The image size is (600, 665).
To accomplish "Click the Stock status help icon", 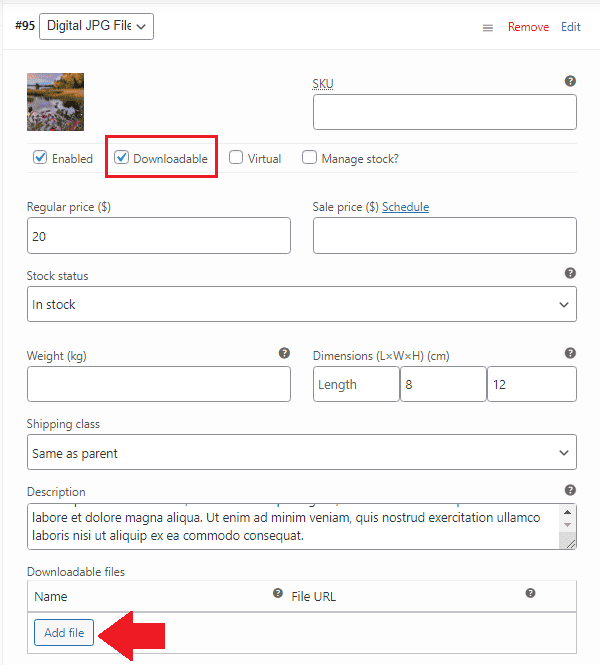I will point(570,273).
